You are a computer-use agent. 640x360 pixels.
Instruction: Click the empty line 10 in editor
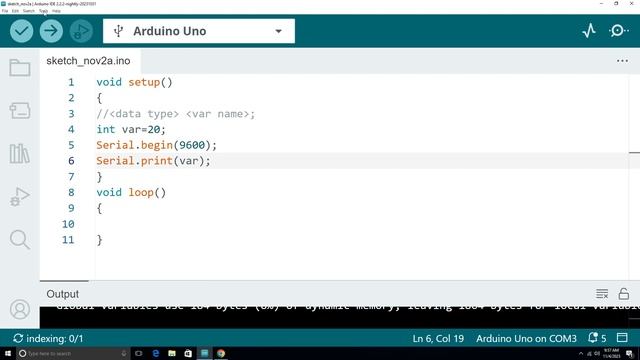point(362,224)
